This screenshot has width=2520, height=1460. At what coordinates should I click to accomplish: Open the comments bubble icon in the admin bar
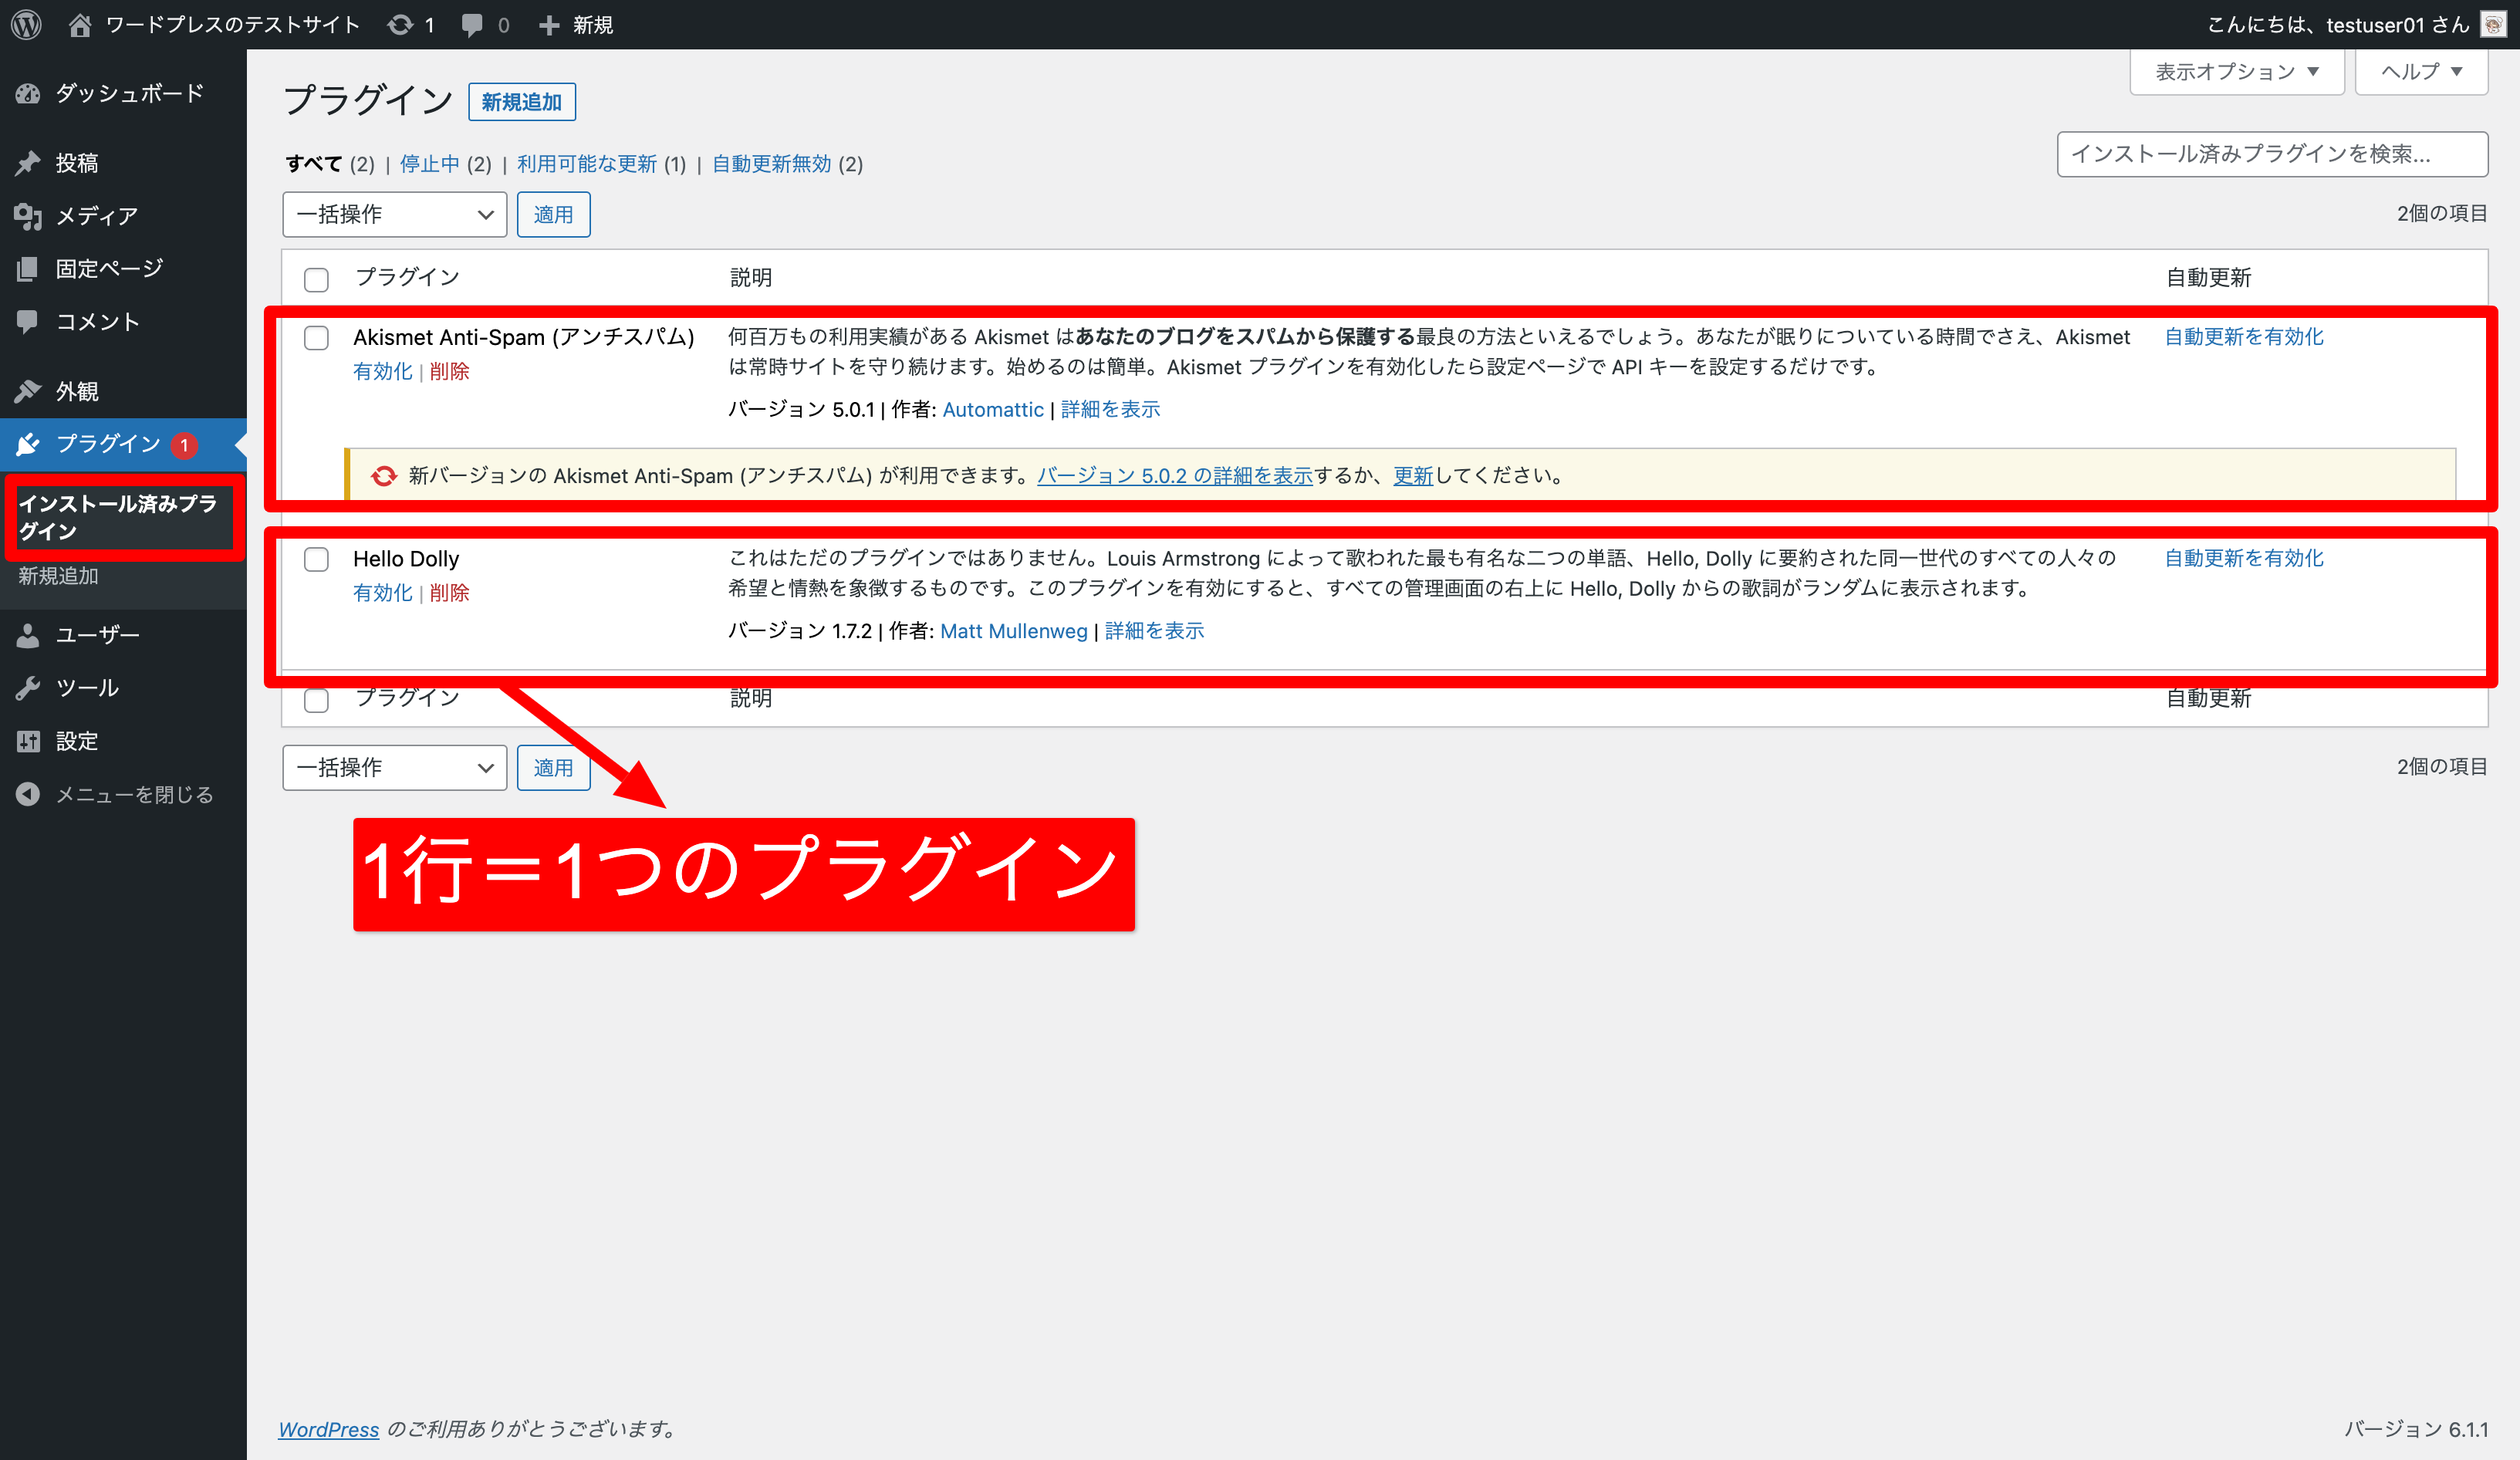(472, 25)
